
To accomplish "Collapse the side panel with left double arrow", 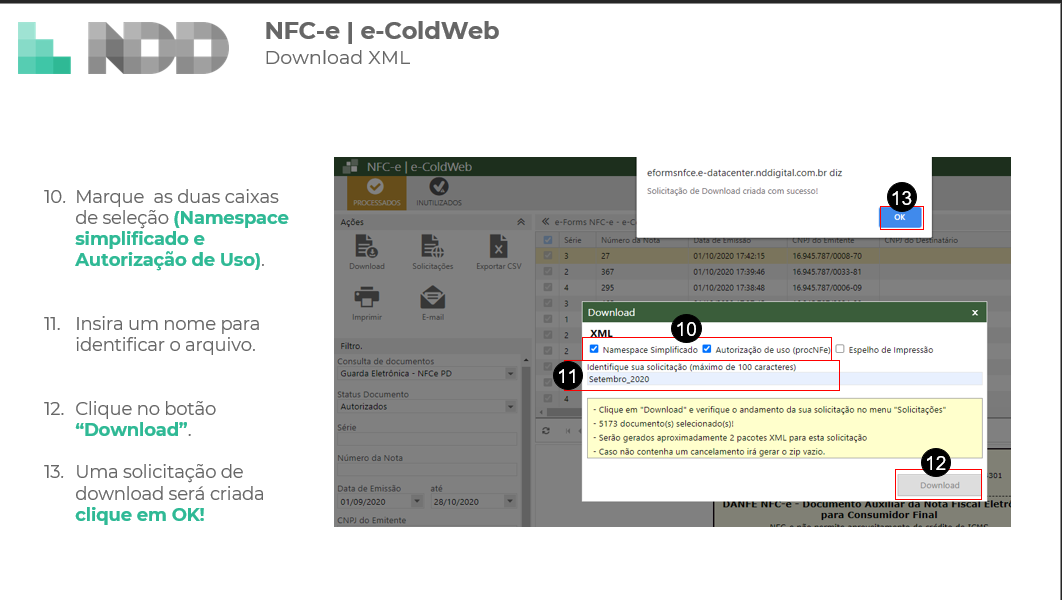I will coord(545,221).
